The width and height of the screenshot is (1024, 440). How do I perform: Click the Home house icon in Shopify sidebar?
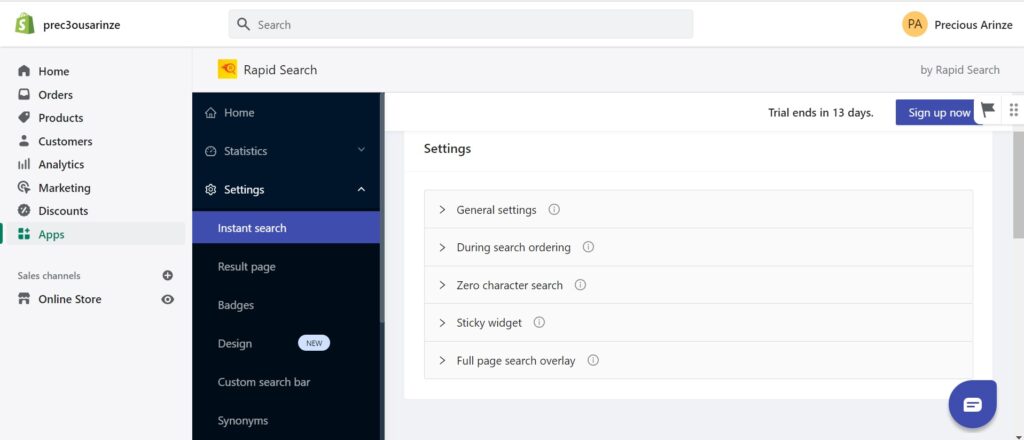click(24, 71)
